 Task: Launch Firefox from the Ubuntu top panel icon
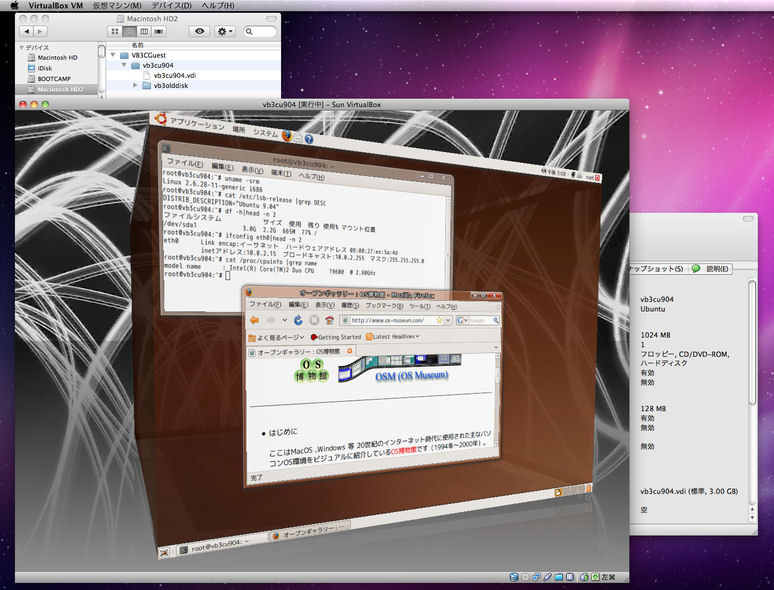287,135
